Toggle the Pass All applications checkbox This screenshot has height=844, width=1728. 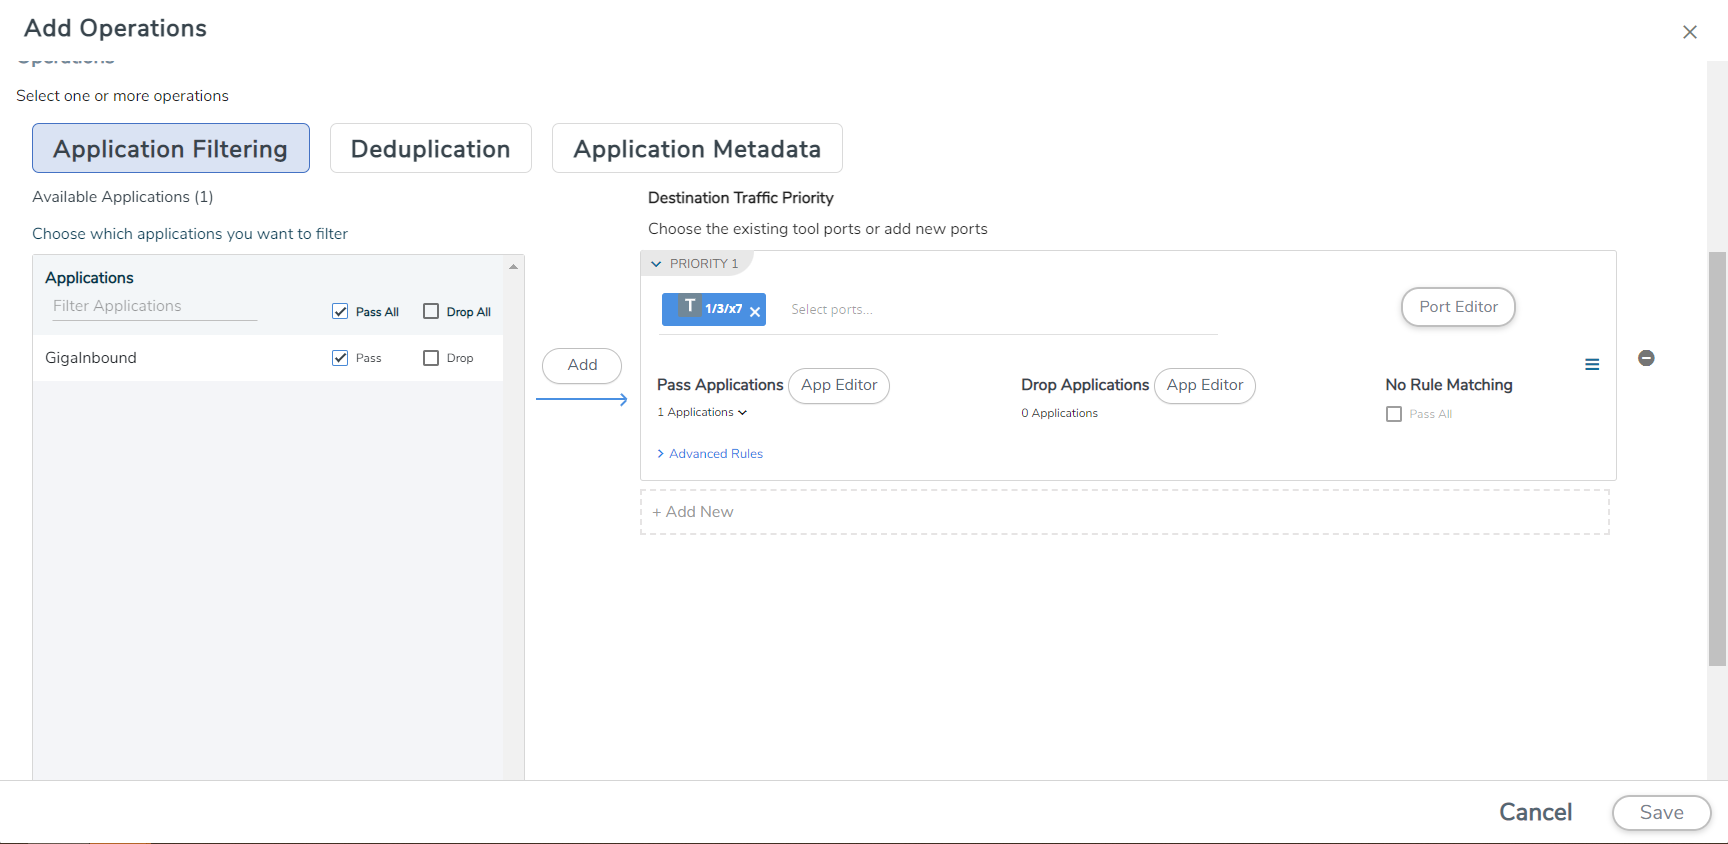click(x=340, y=311)
